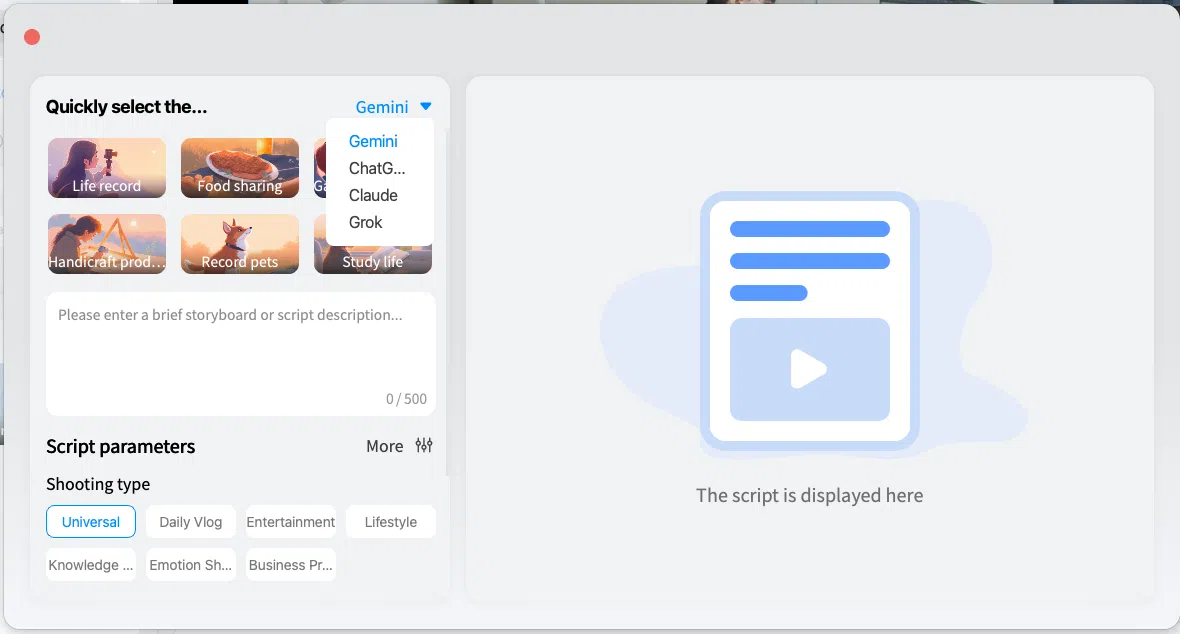Screen dimensions: 1180x634
Task: Open More script parameters
Action: coord(385,447)
